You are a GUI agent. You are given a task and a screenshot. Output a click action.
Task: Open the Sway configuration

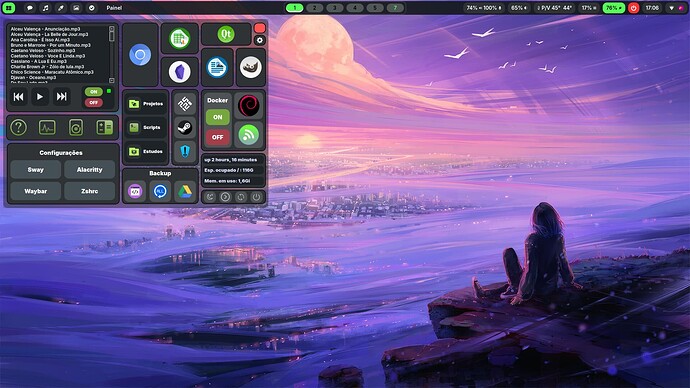click(x=36, y=169)
